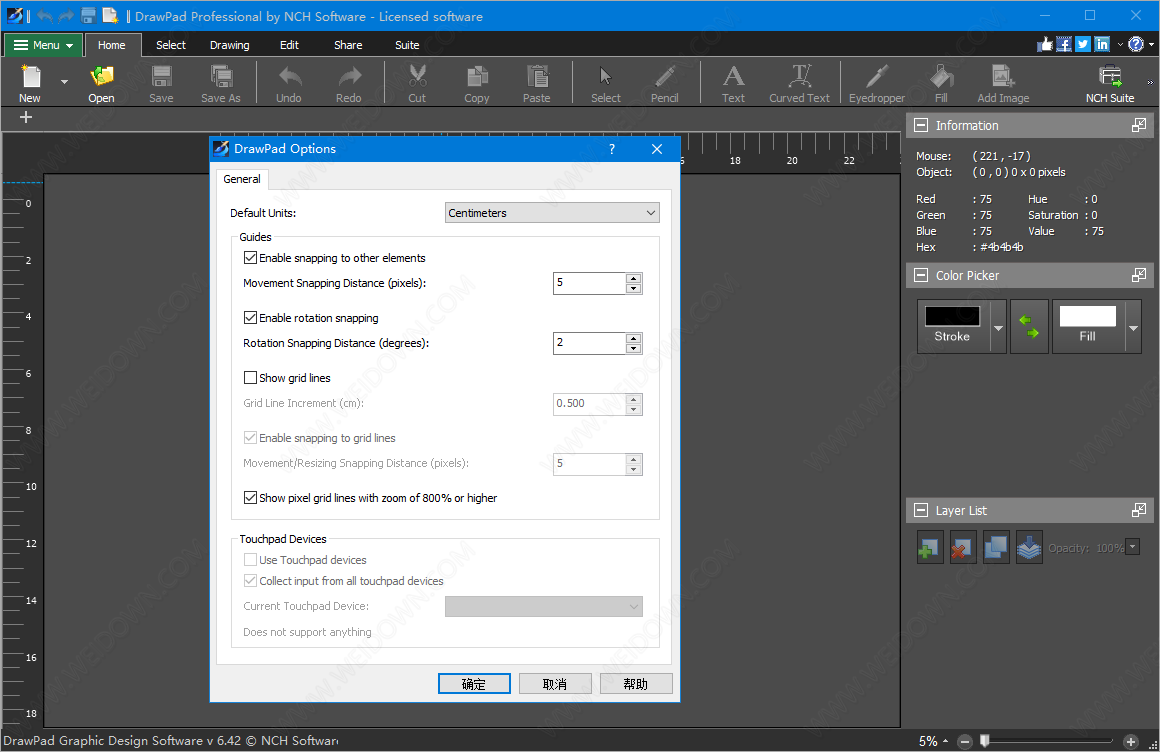Open the NCH Suite icon
This screenshot has width=1160, height=752.
click(1110, 76)
